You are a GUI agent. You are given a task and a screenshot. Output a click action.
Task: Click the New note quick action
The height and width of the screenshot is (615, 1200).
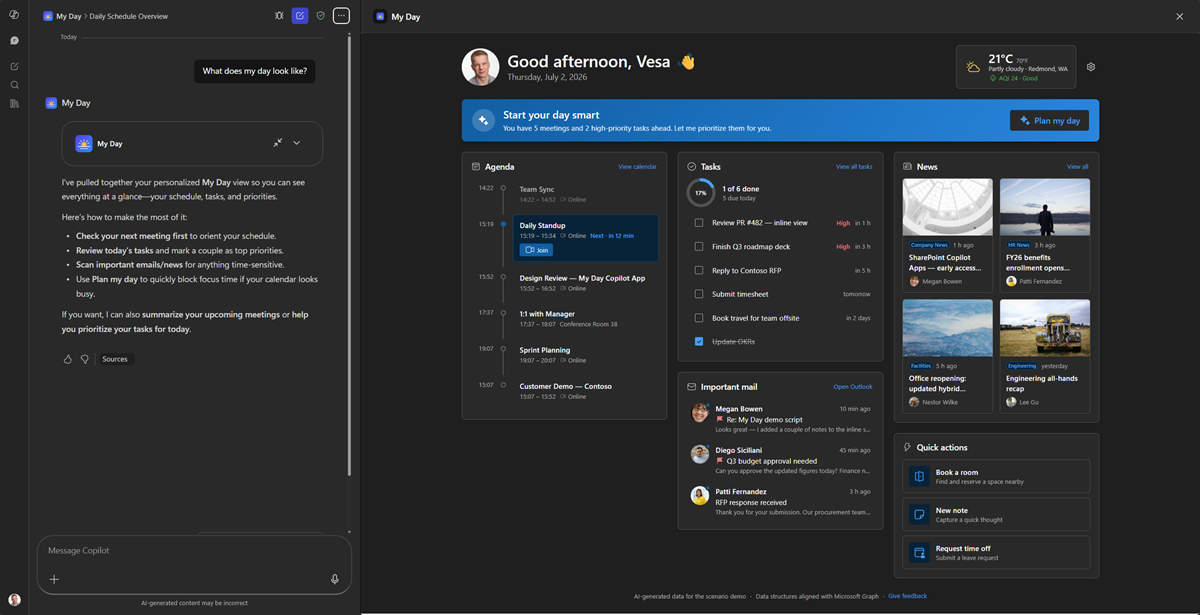(x=997, y=514)
